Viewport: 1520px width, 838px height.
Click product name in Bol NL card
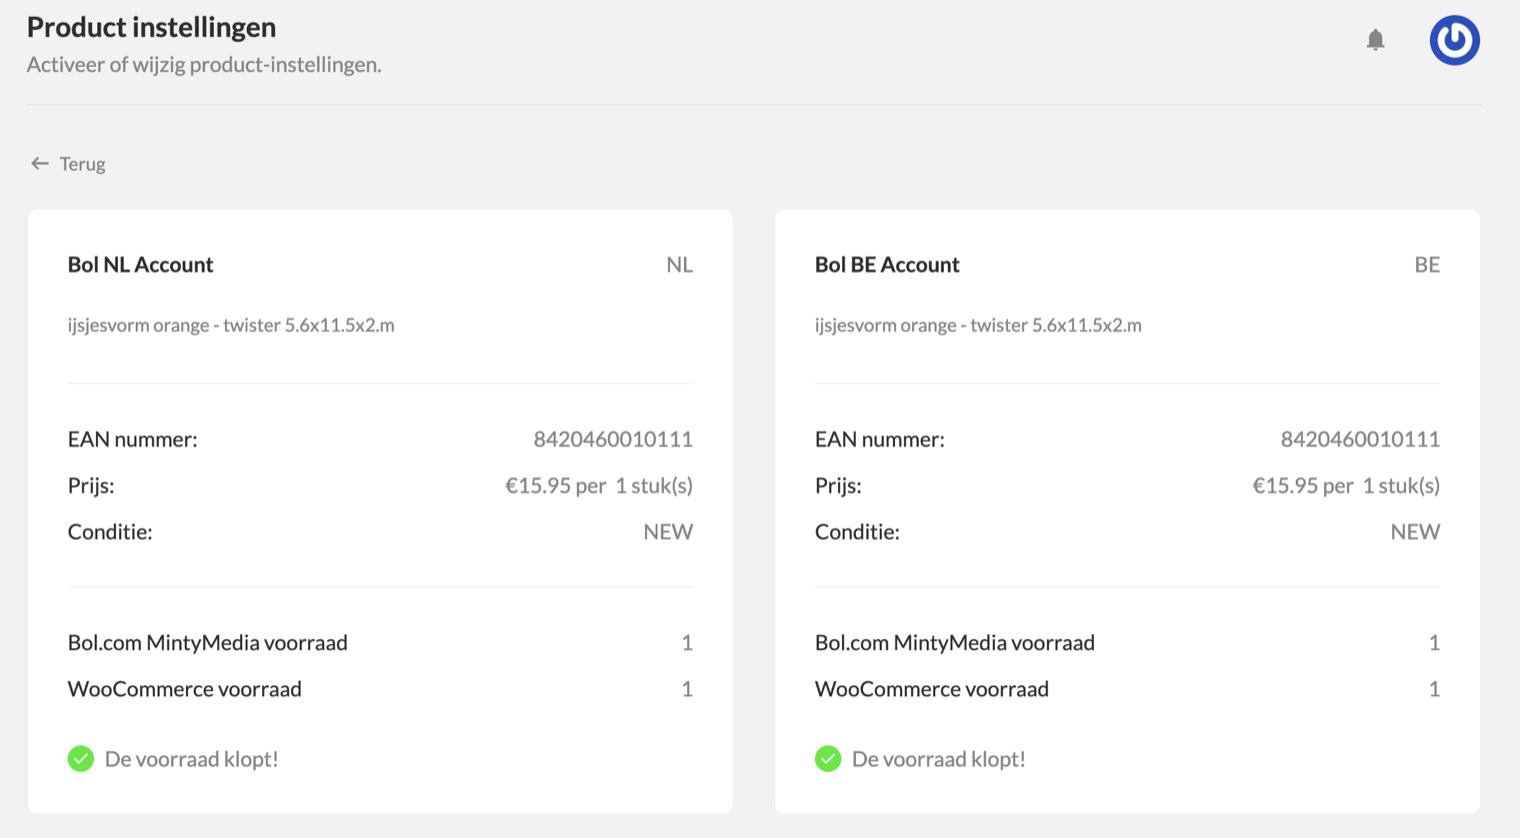pos(231,325)
